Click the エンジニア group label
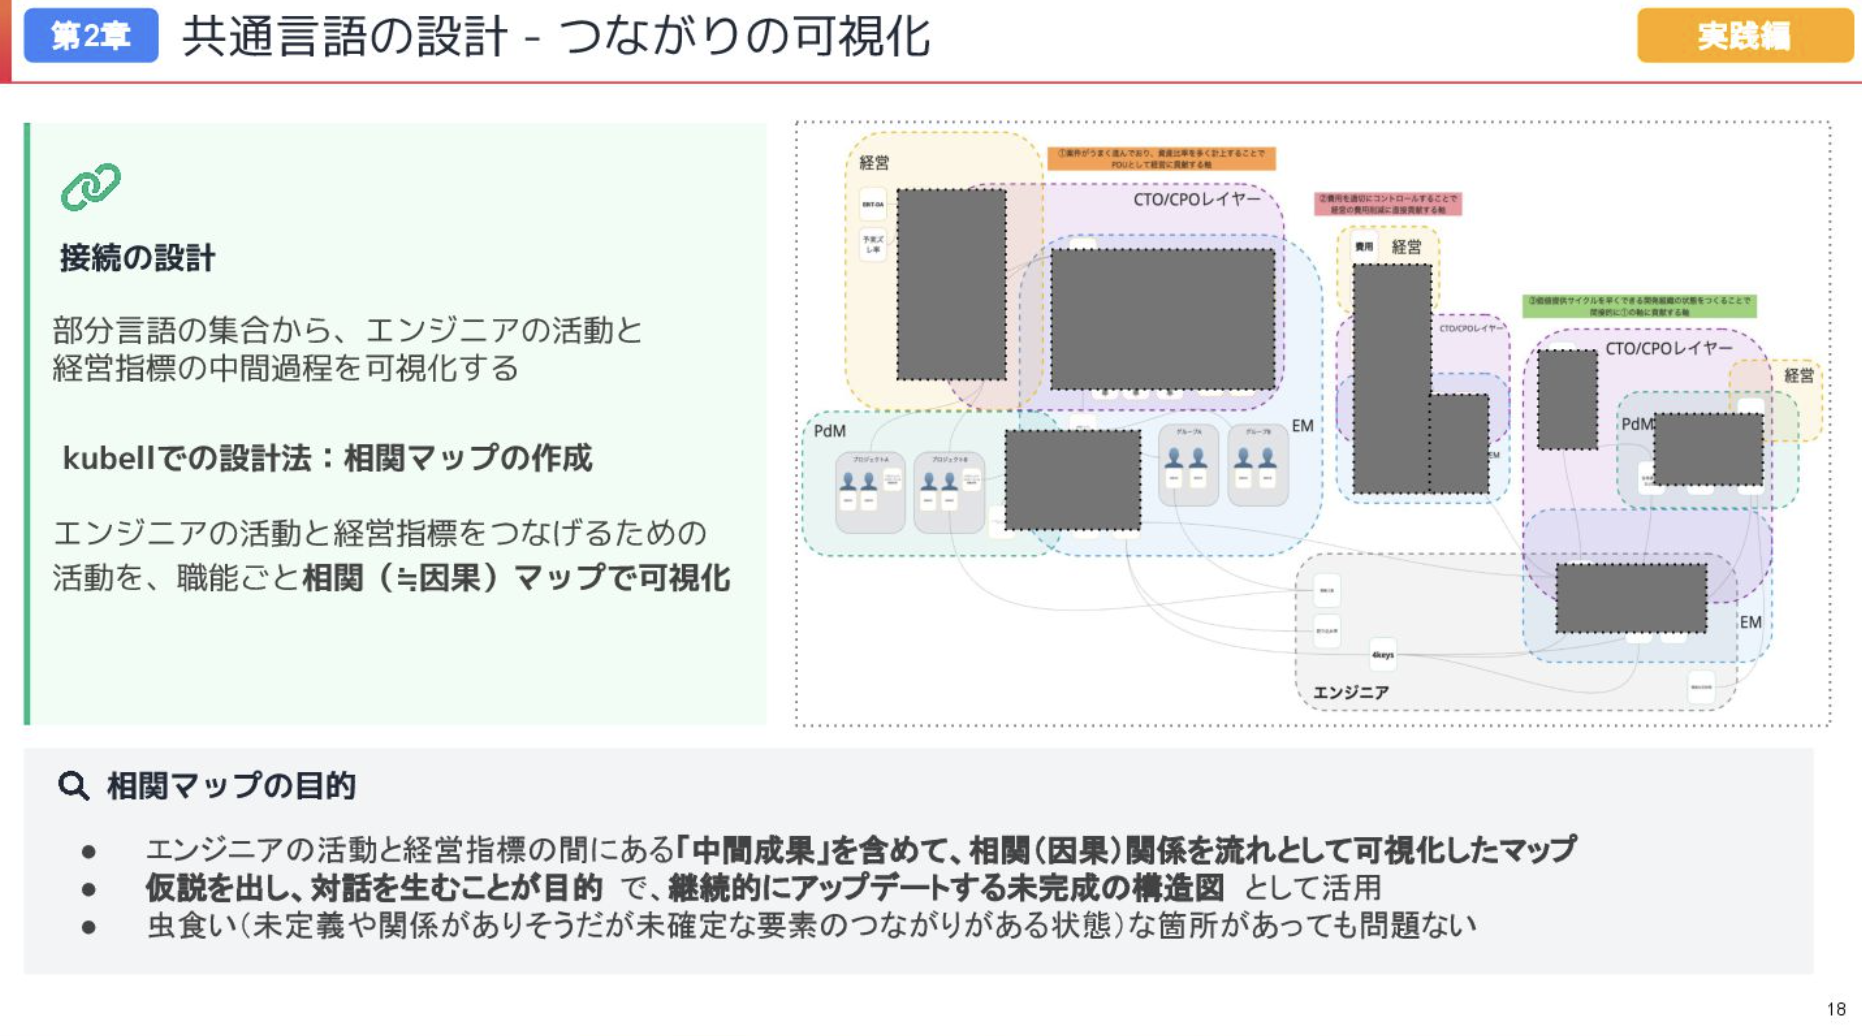The height and width of the screenshot is (1036, 1862). pos(1350,692)
